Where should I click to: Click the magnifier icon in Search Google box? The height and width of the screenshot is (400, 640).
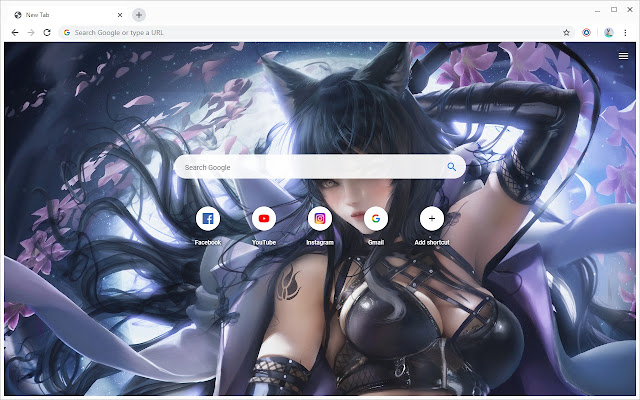point(451,167)
